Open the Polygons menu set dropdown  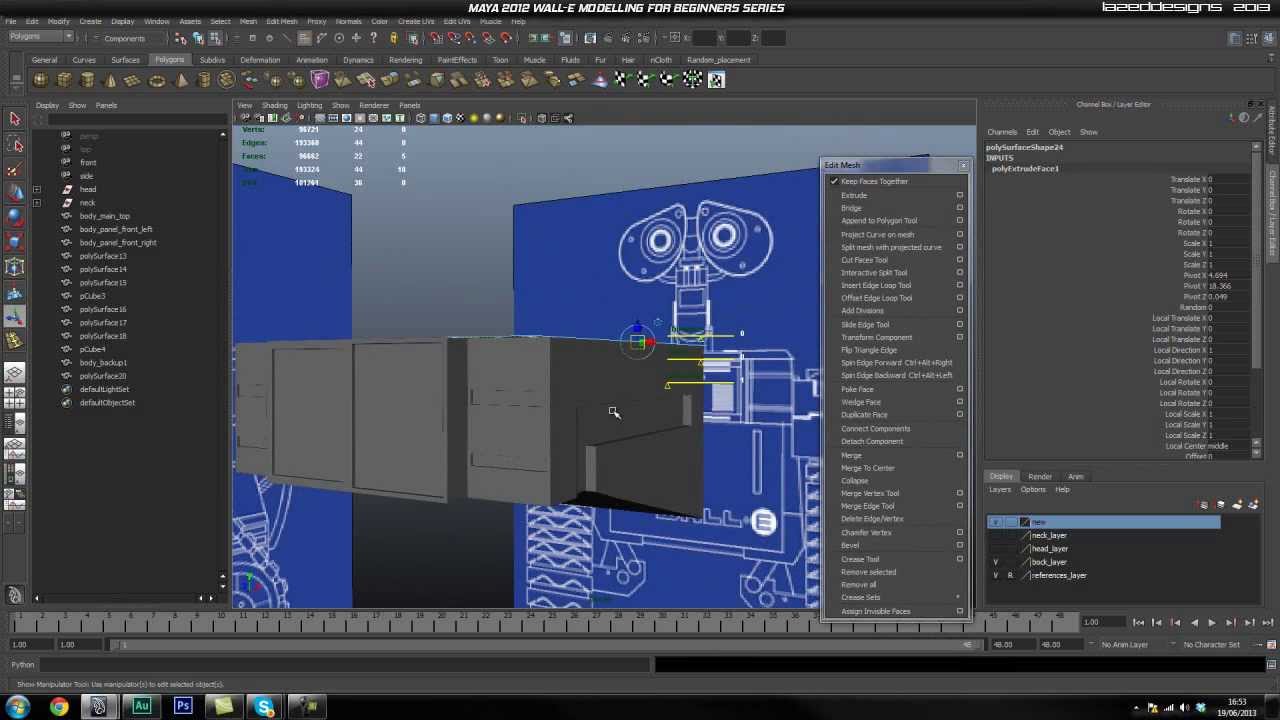coord(40,37)
